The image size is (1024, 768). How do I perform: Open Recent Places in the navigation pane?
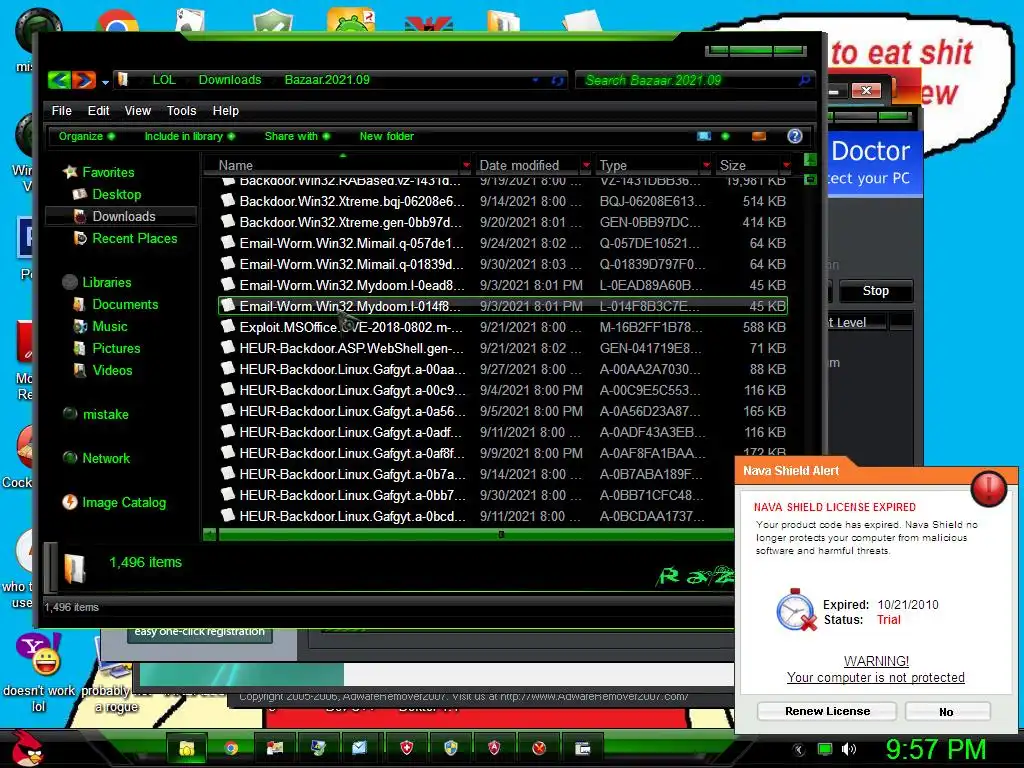(135, 239)
